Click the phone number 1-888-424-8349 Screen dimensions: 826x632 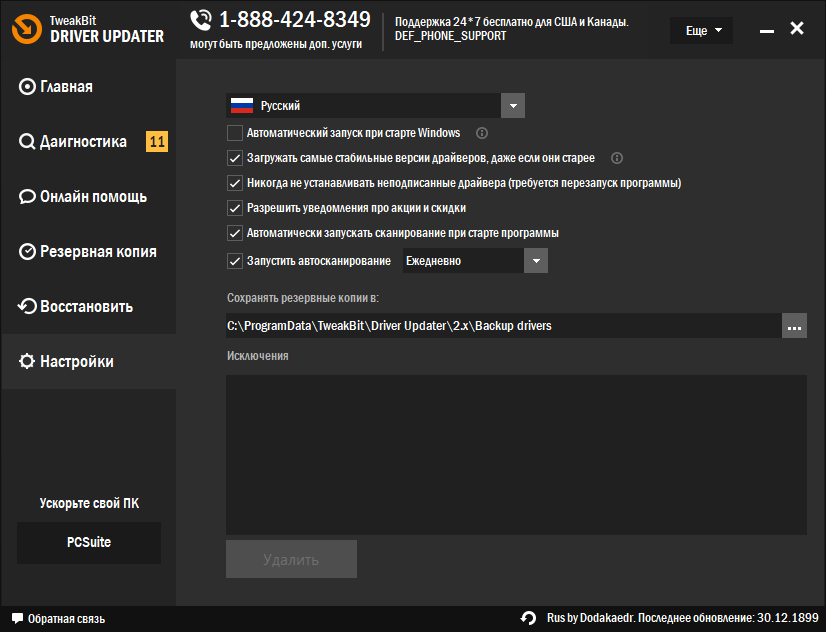point(294,19)
